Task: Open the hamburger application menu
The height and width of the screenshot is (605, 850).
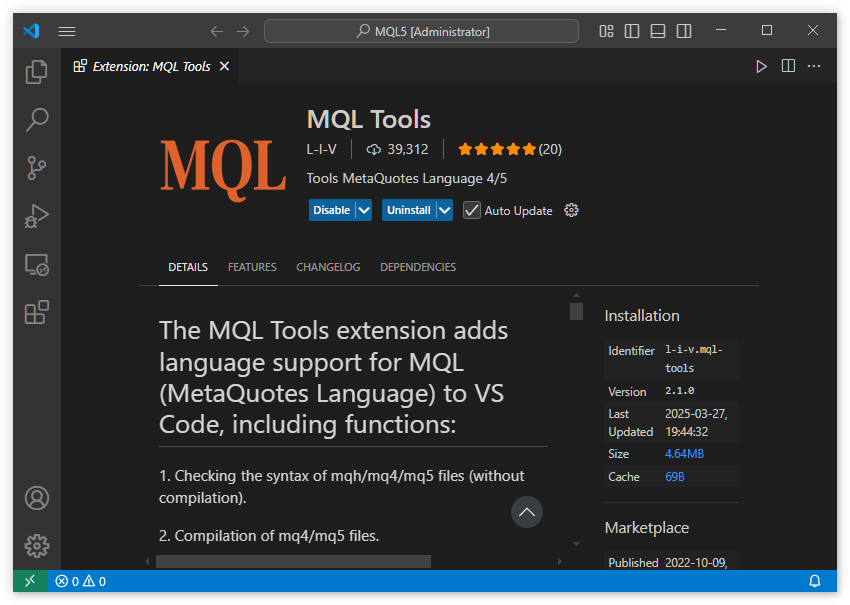Action: click(67, 31)
